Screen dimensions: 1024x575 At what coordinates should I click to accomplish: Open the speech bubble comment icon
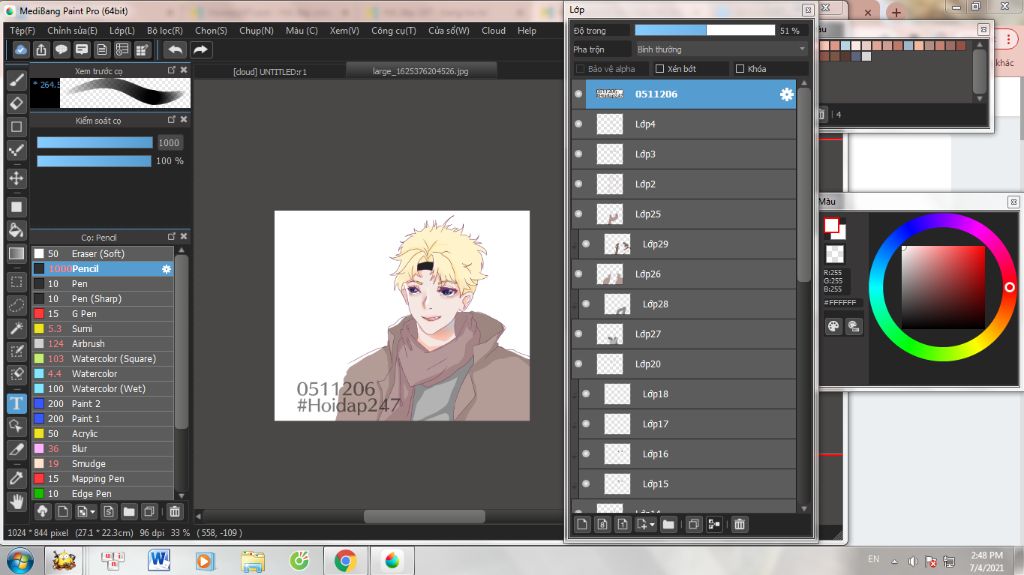point(61,50)
